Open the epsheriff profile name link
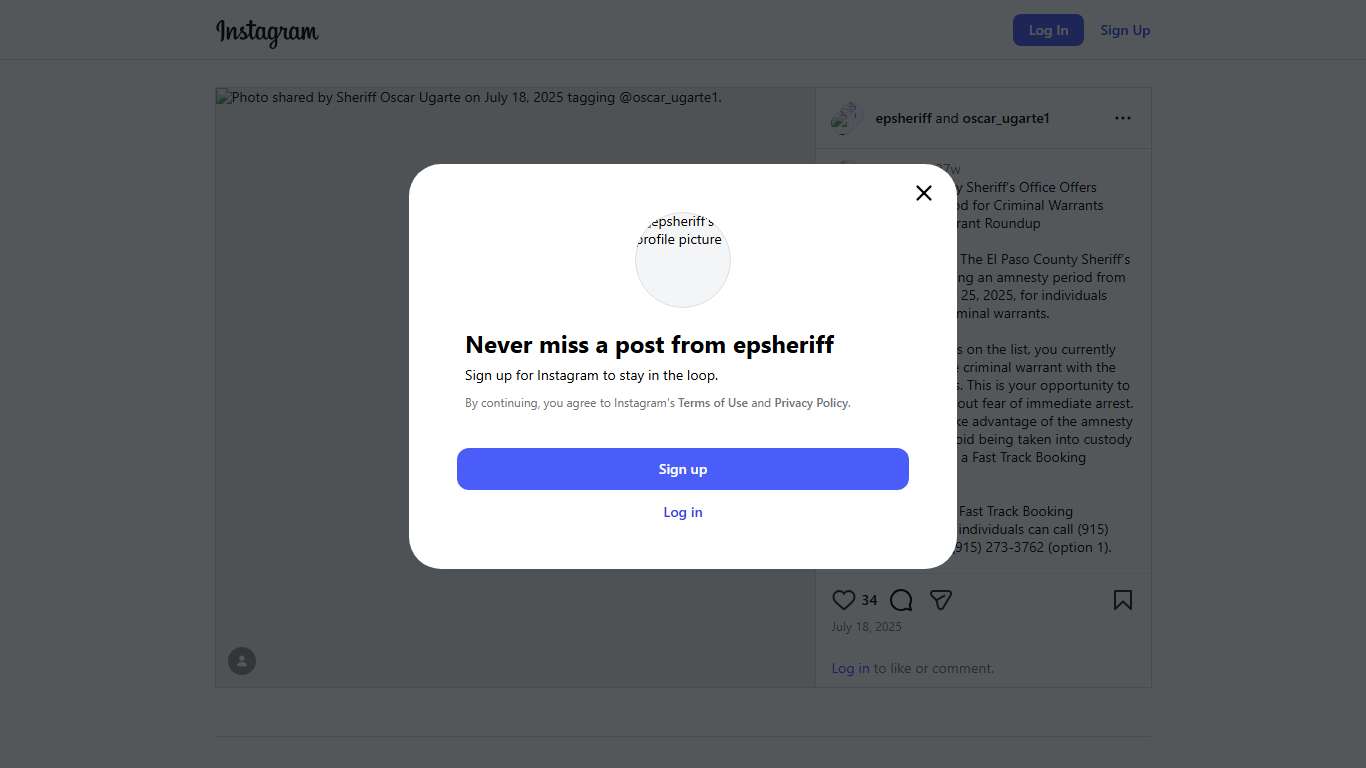Image resolution: width=1366 pixels, height=768 pixels. (x=903, y=118)
